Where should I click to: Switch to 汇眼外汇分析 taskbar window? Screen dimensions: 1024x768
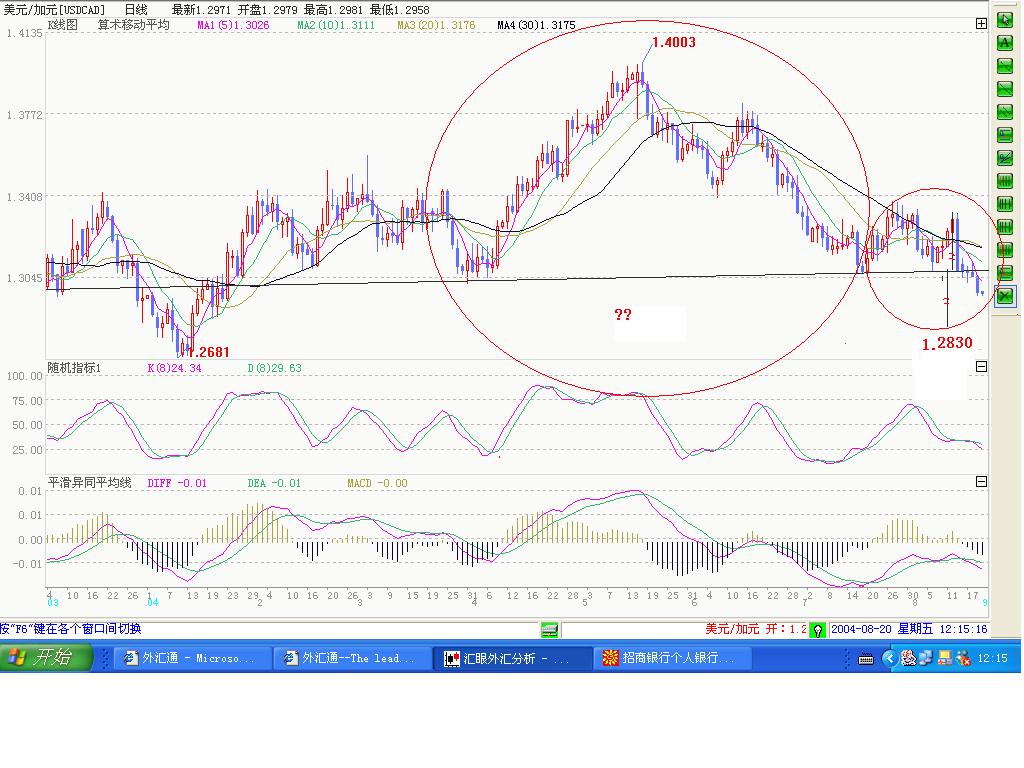(513, 658)
